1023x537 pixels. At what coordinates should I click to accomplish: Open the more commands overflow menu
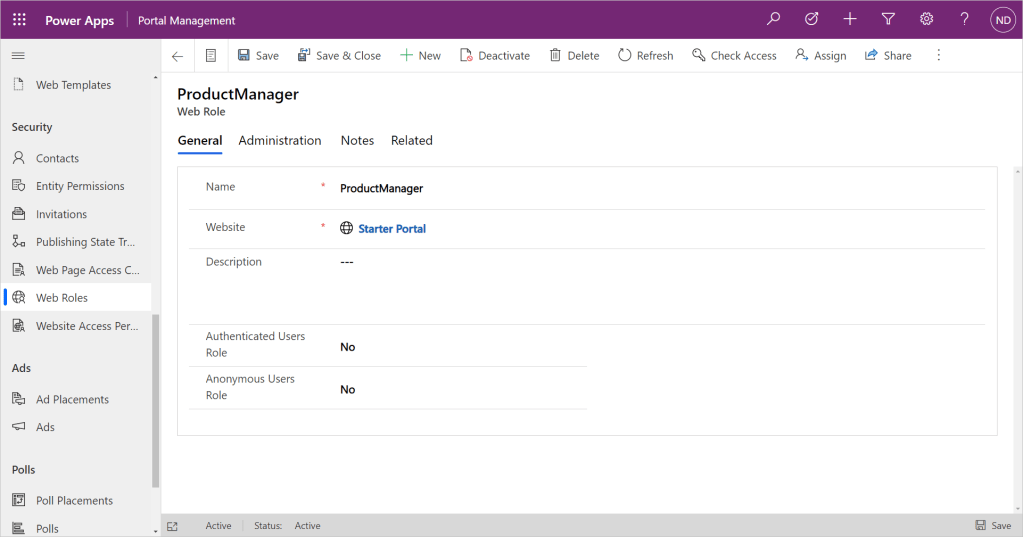click(x=938, y=56)
